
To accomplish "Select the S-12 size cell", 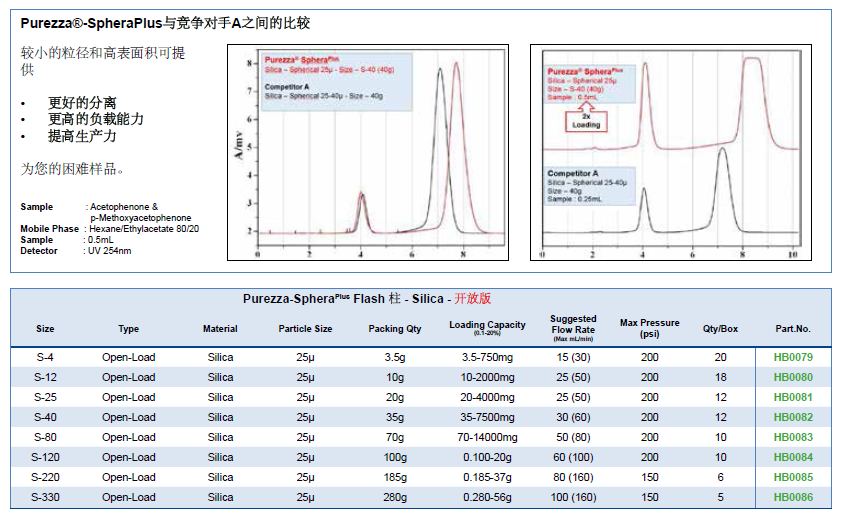I will tap(45, 377).
